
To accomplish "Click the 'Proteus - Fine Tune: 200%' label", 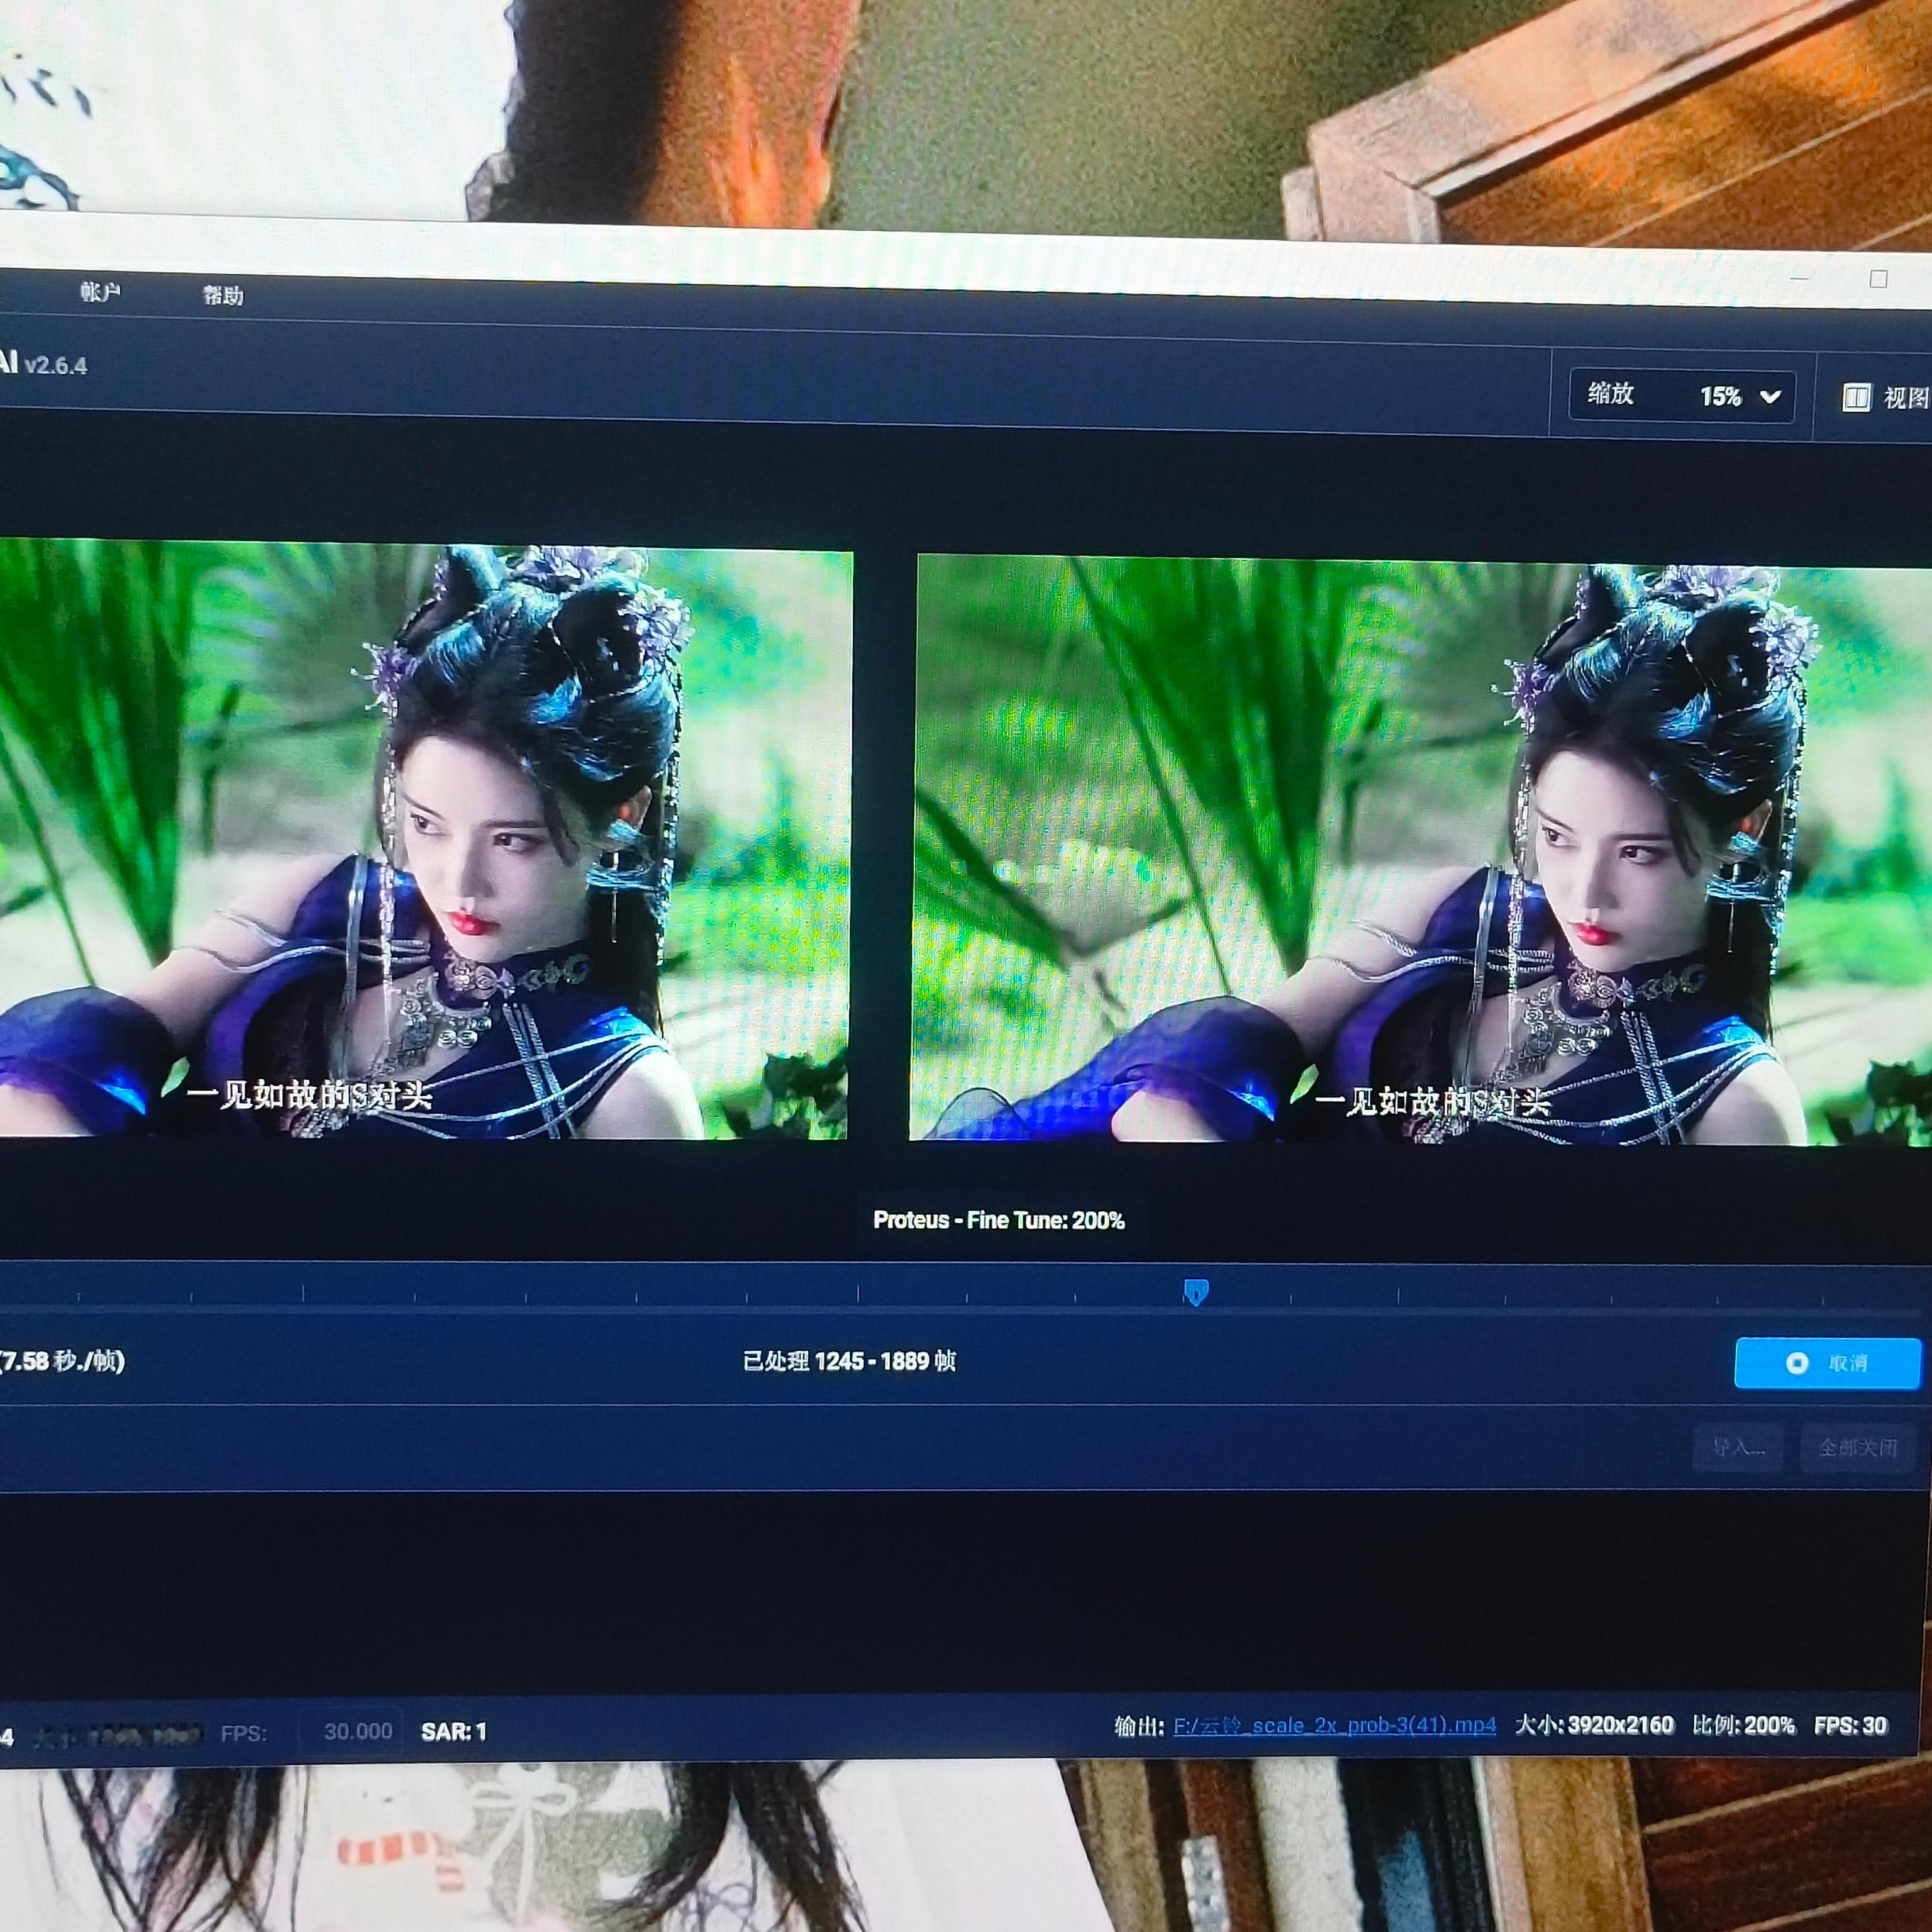I will pyautogui.click(x=999, y=1220).
